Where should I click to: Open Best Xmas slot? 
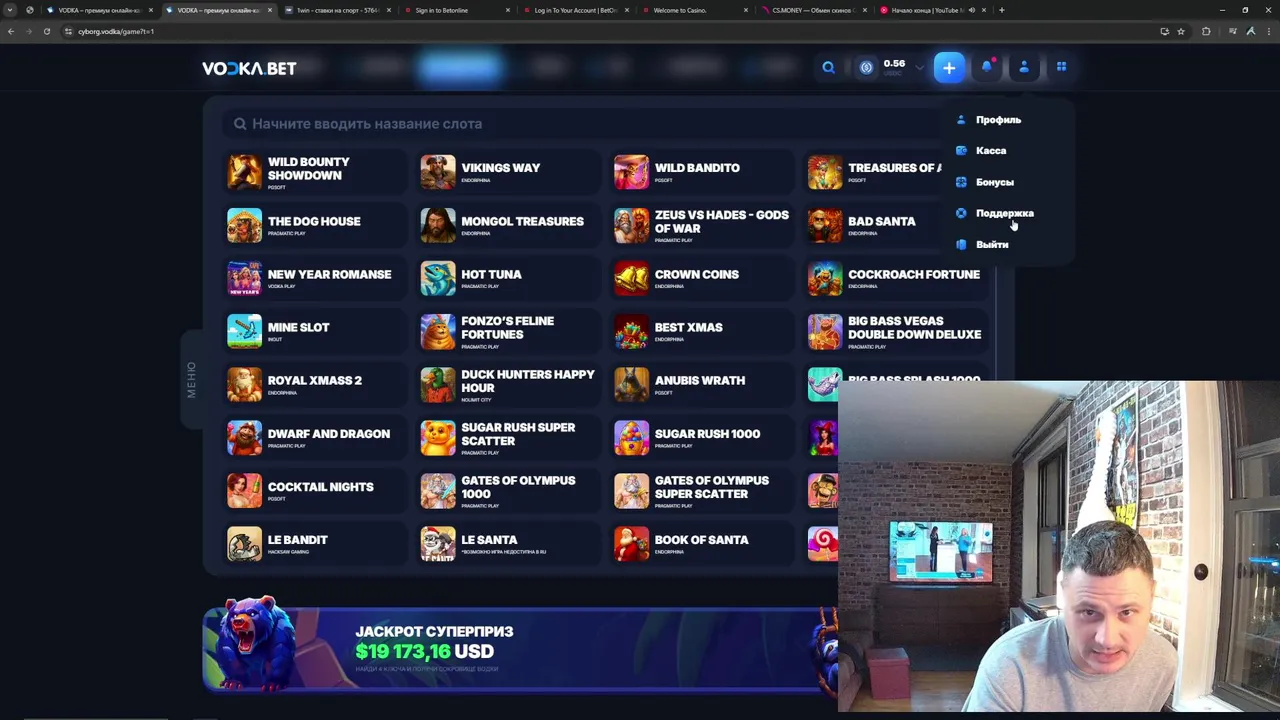click(702, 331)
